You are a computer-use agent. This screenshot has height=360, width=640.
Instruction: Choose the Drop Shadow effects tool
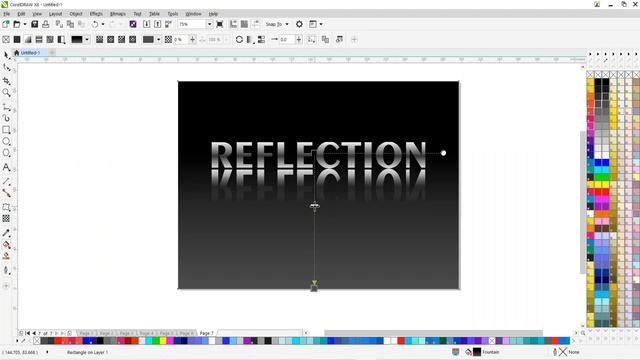tap(6, 207)
